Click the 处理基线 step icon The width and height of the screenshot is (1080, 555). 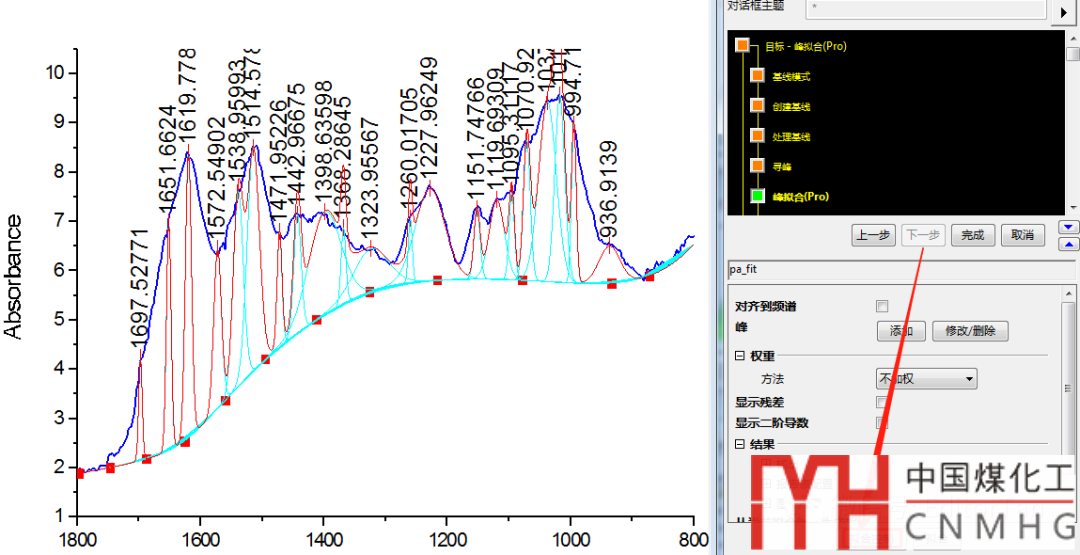click(x=758, y=136)
